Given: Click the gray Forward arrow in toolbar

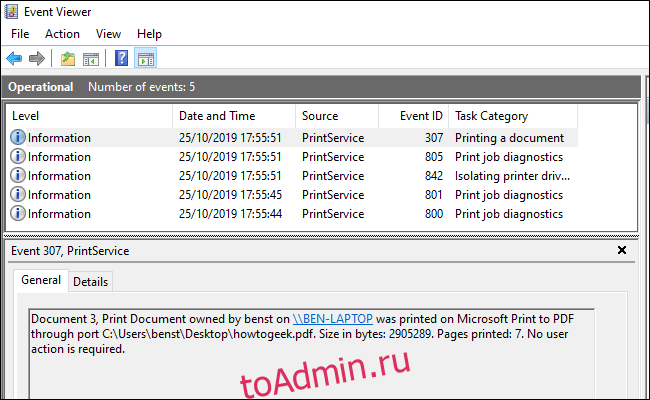Looking at the screenshot, I should [x=36, y=59].
